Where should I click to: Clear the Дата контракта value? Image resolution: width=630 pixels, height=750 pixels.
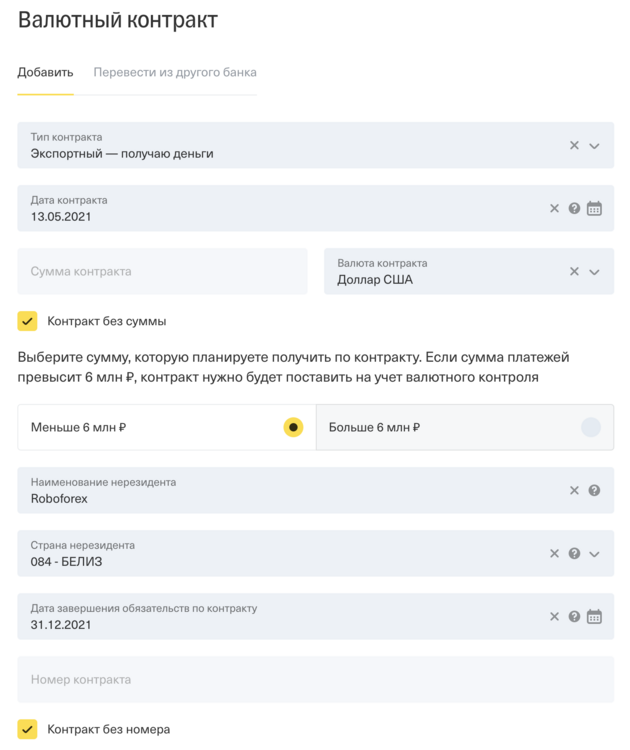pyautogui.click(x=554, y=209)
